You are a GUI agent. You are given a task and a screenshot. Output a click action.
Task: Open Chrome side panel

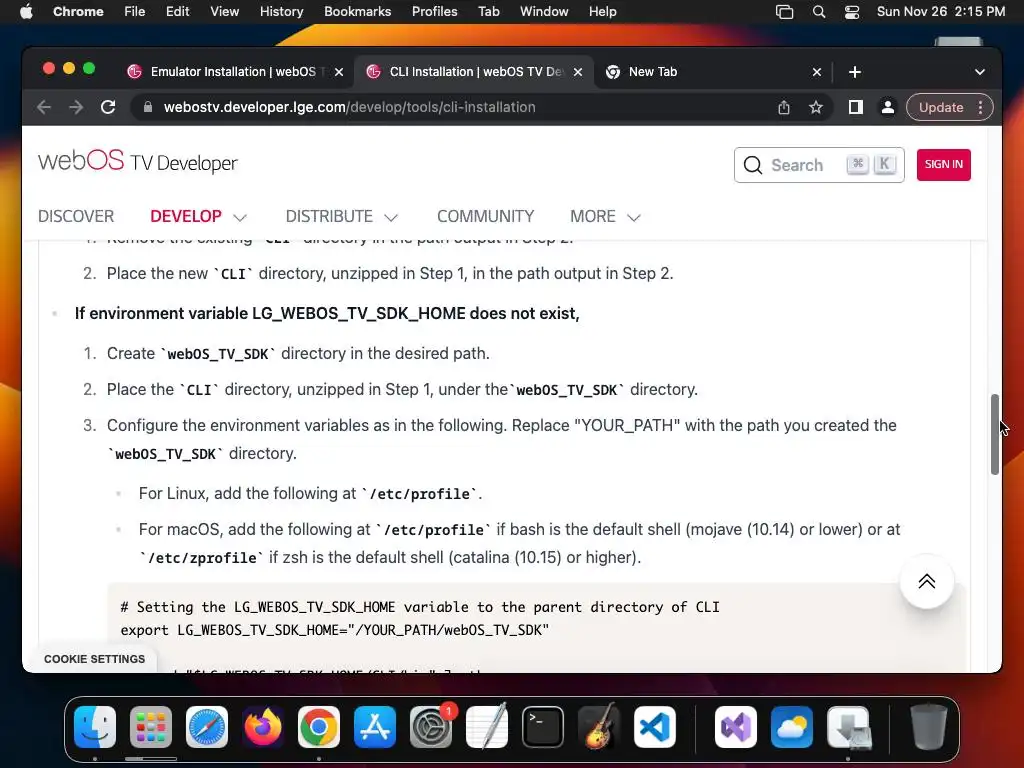pos(856,107)
